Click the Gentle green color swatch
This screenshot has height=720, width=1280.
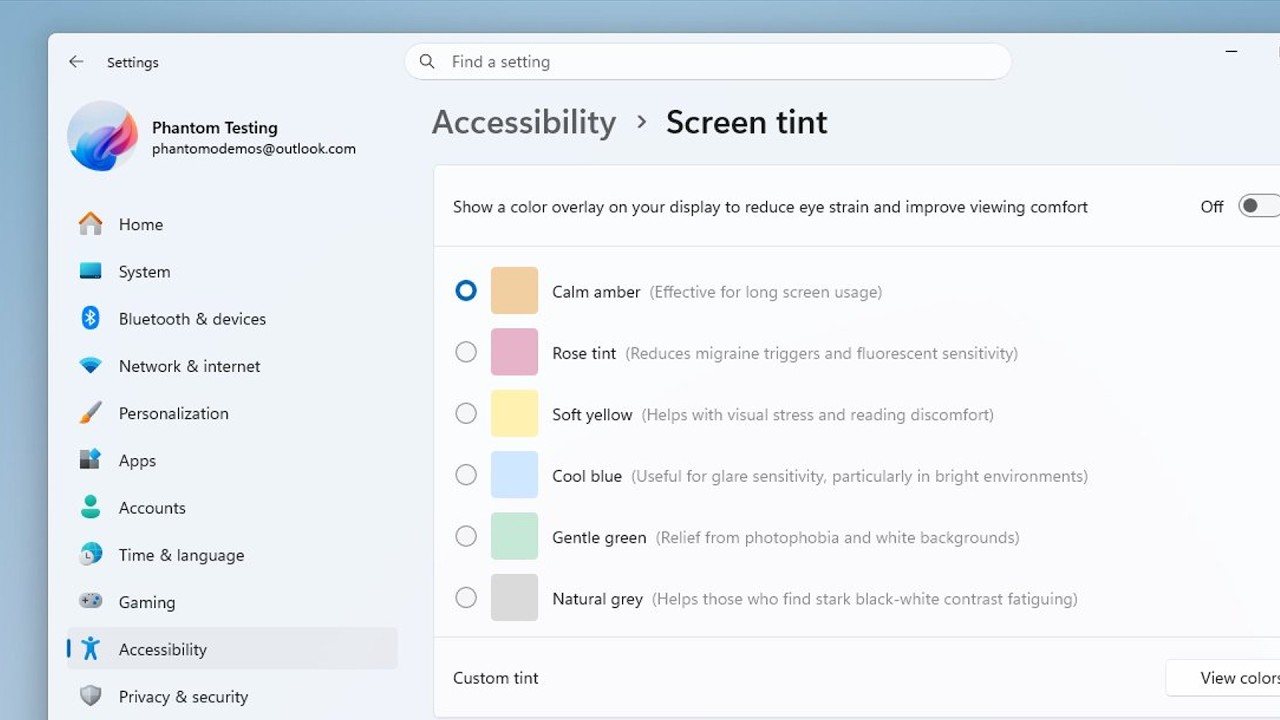514,536
